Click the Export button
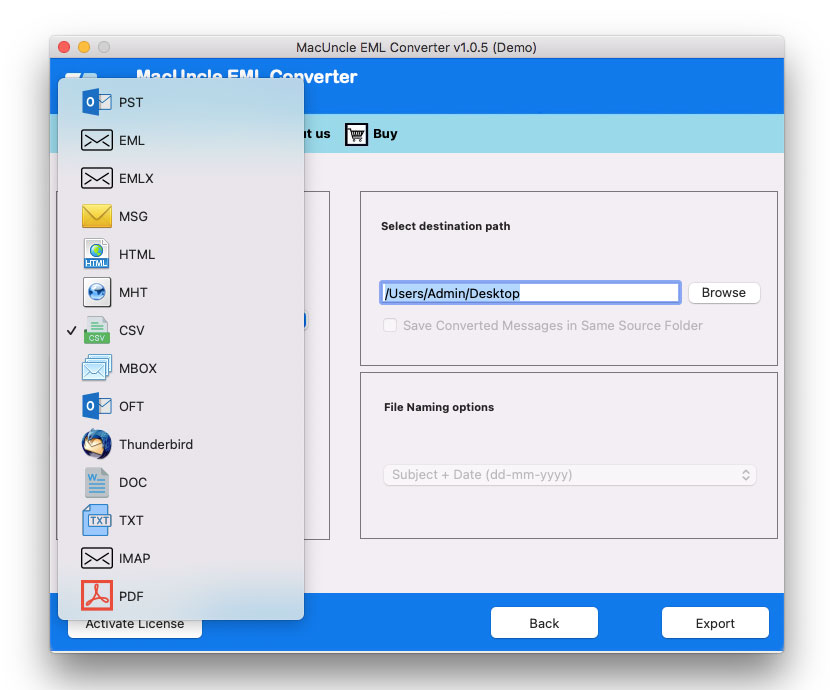Viewport: 830px width, 690px height. 715,623
